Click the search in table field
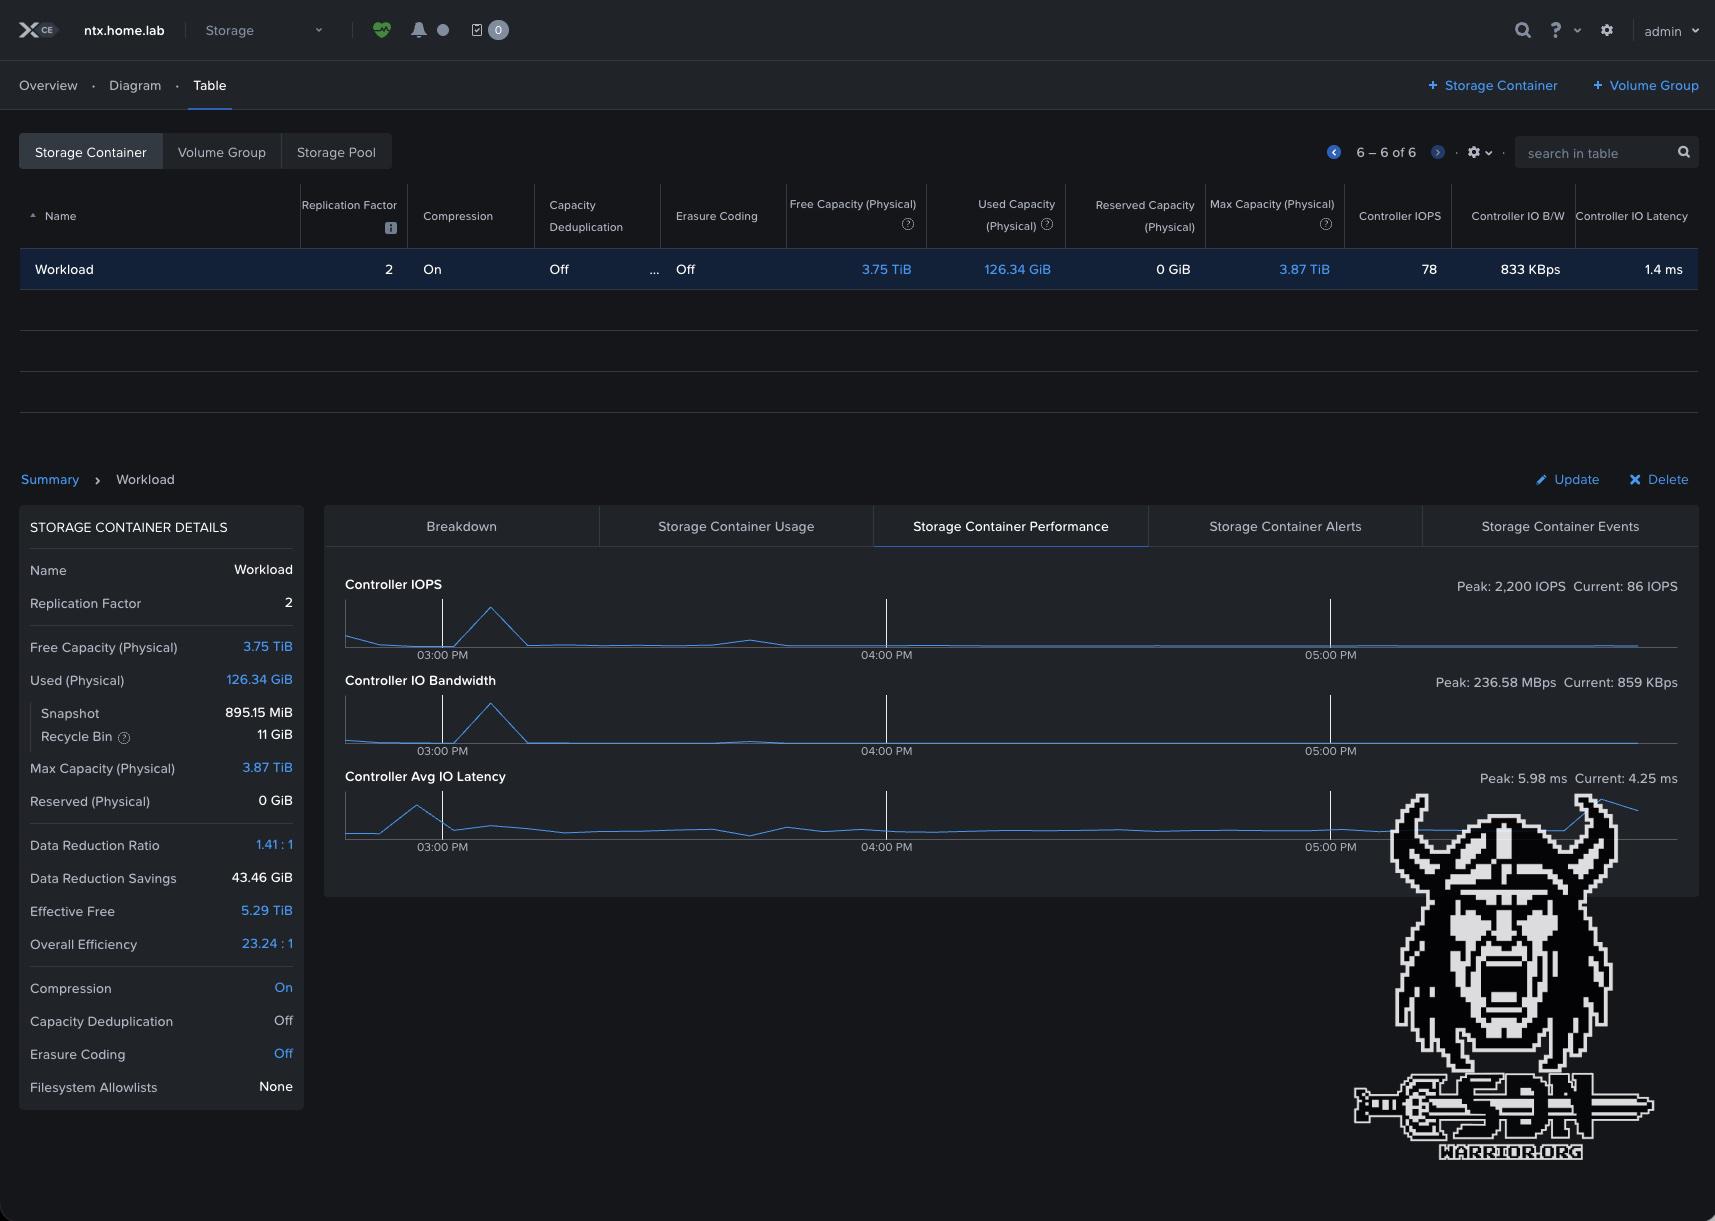Screen dimensions: 1715x1221 point(1595,153)
